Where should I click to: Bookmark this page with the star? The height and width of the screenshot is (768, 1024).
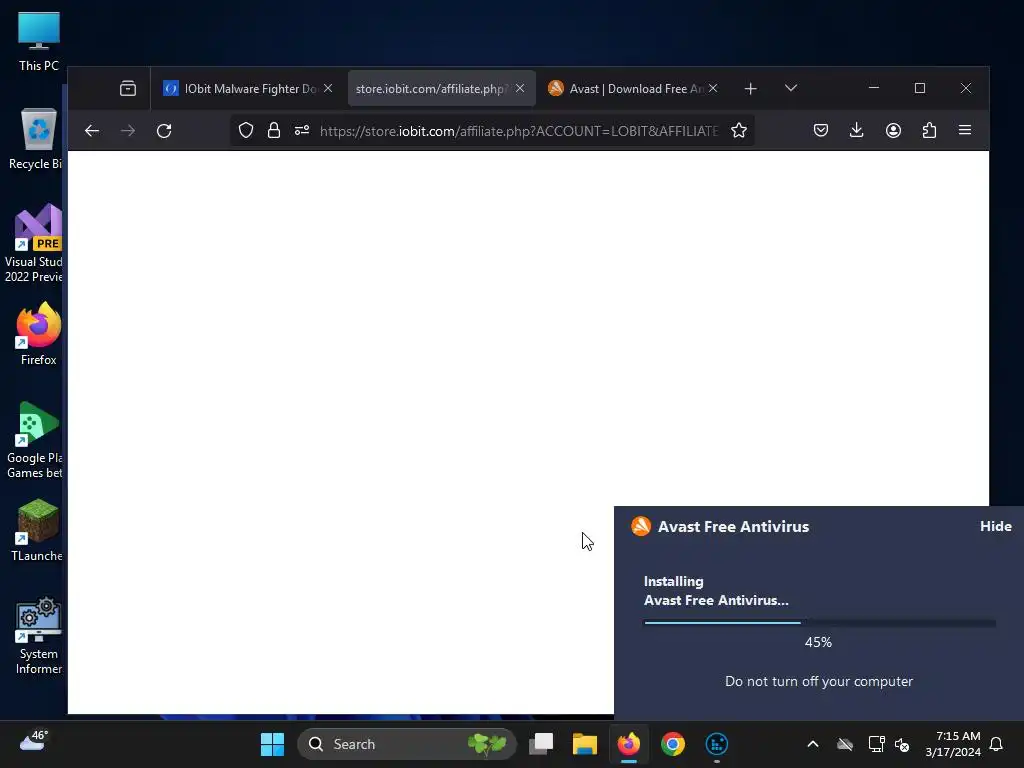(x=739, y=131)
